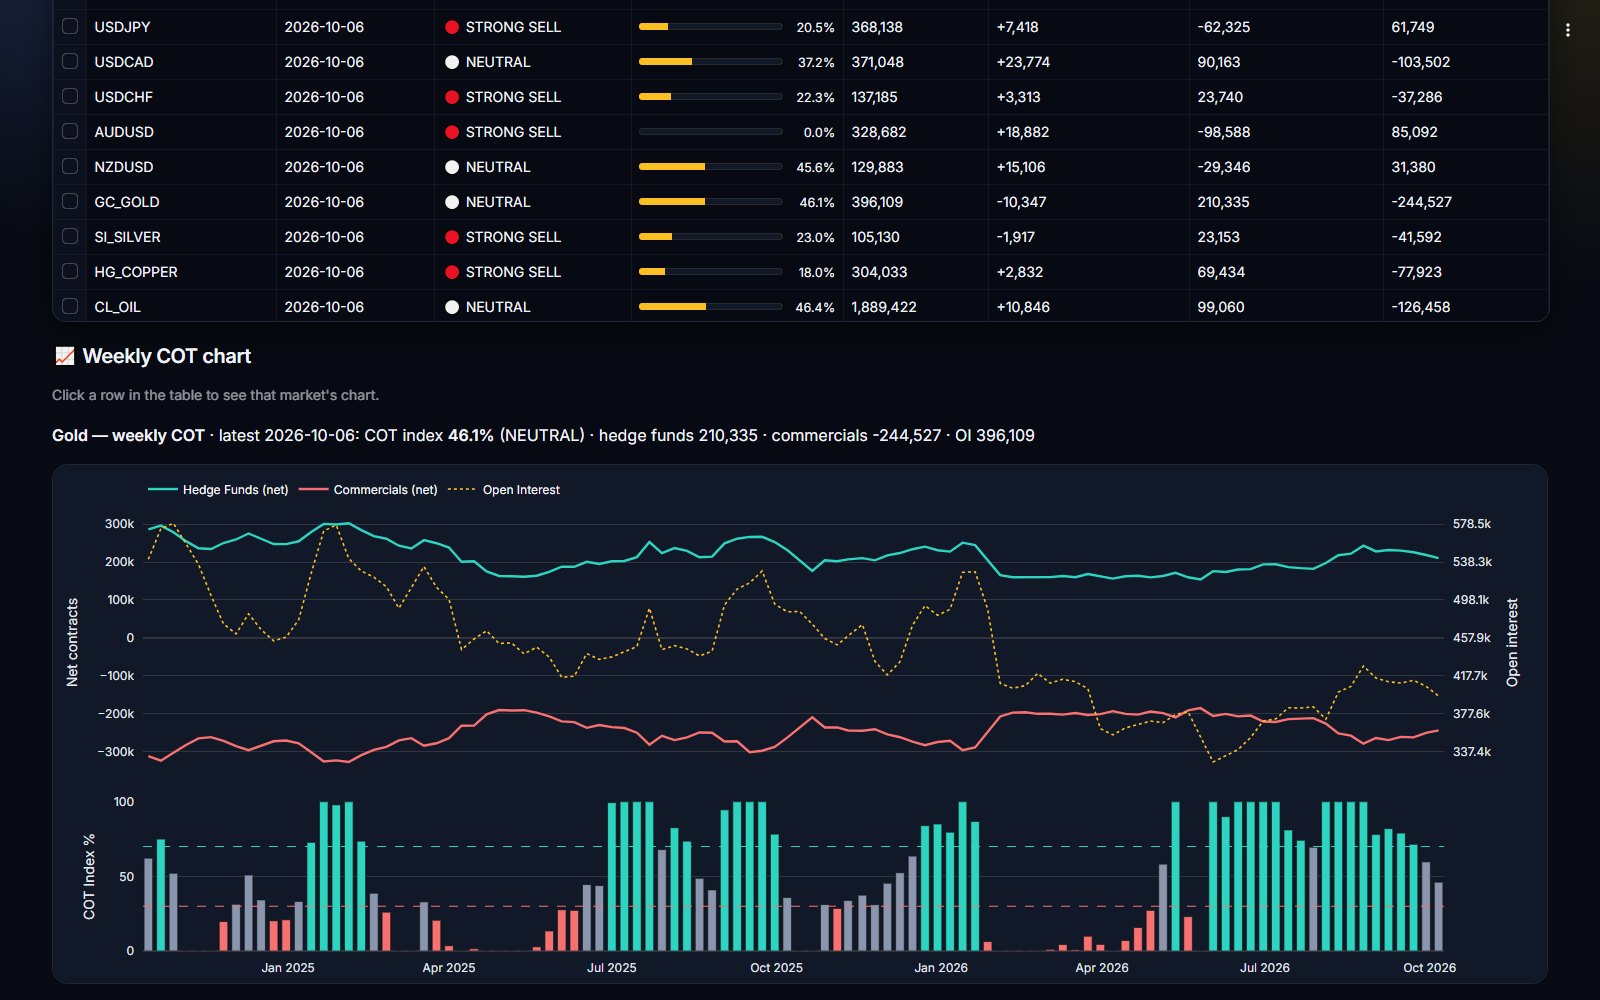Click the chart emoji beside Weekly COT chart
1600x1000 pixels.
click(64, 356)
